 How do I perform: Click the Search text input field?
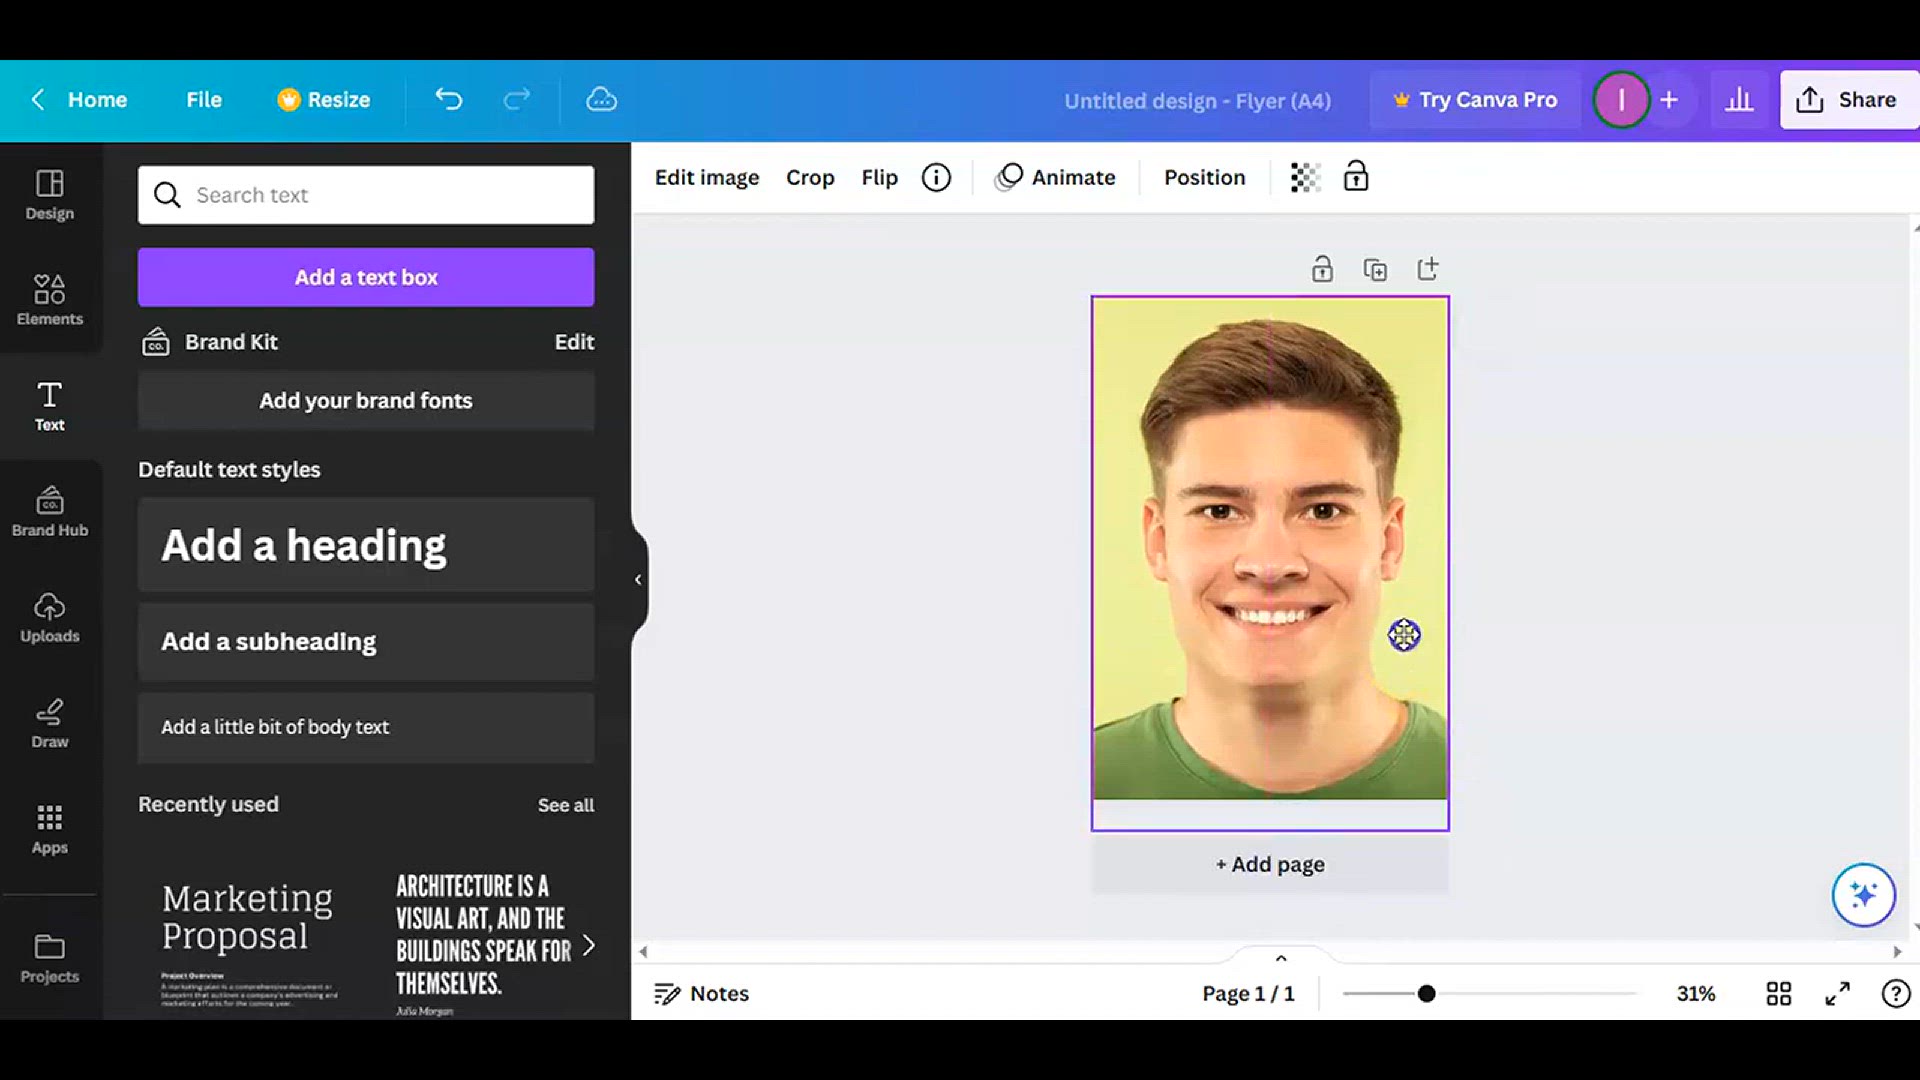coord(366,195)
